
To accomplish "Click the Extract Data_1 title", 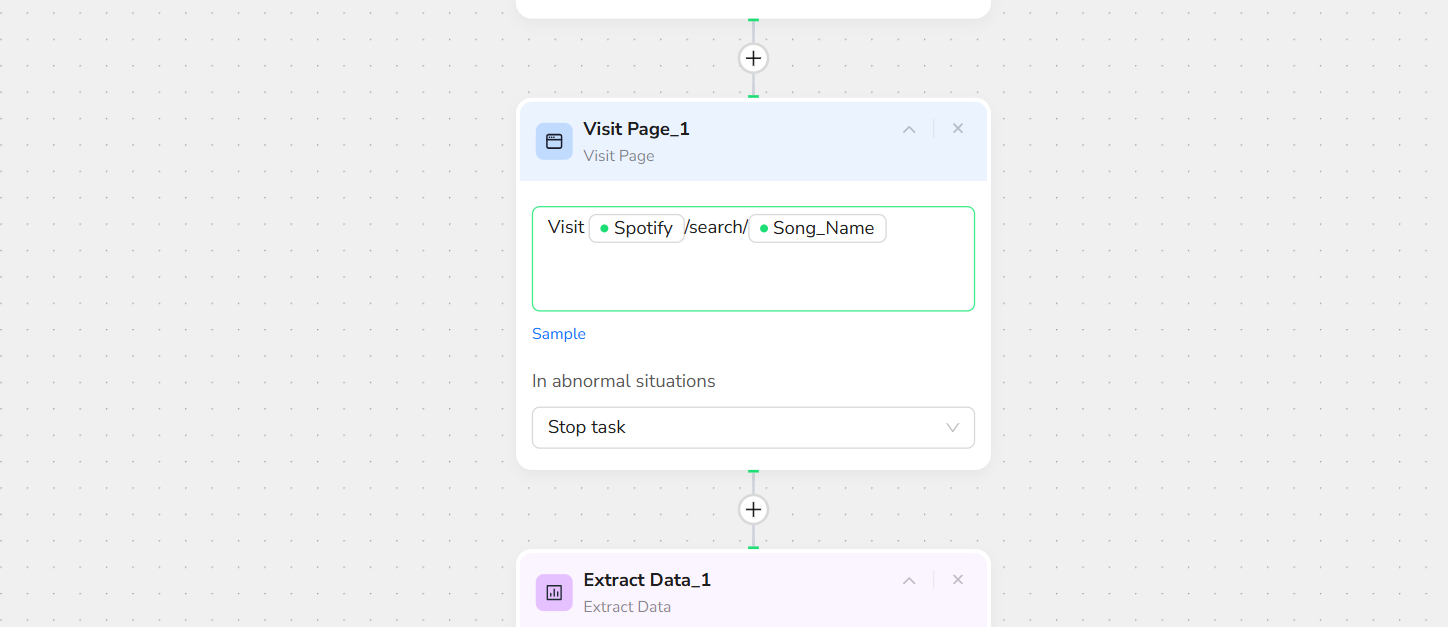I will click(x=646, y=580).
